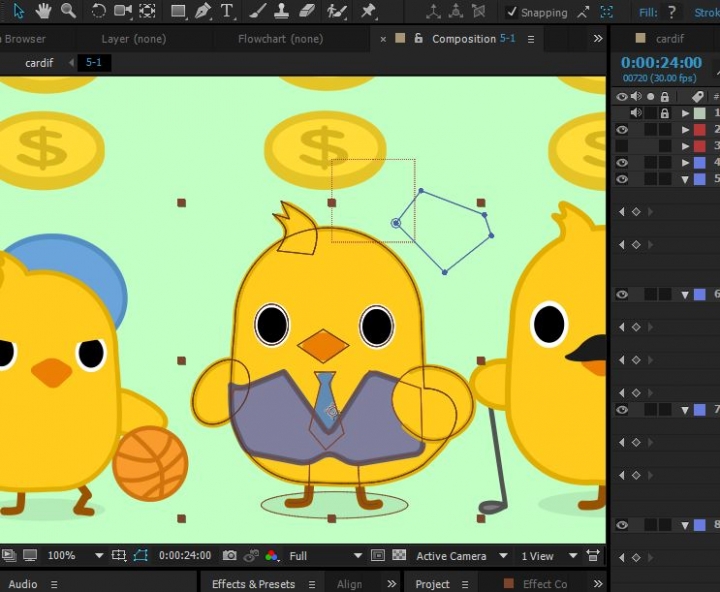Select the Clone Stamp tool
The image size is (720, 592).
coord(281,11)
